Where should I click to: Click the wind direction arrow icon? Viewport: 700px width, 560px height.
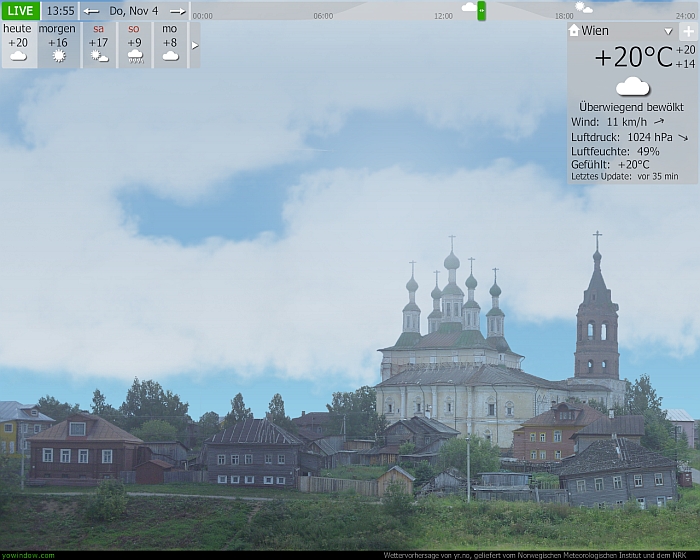tap(659, 121)
